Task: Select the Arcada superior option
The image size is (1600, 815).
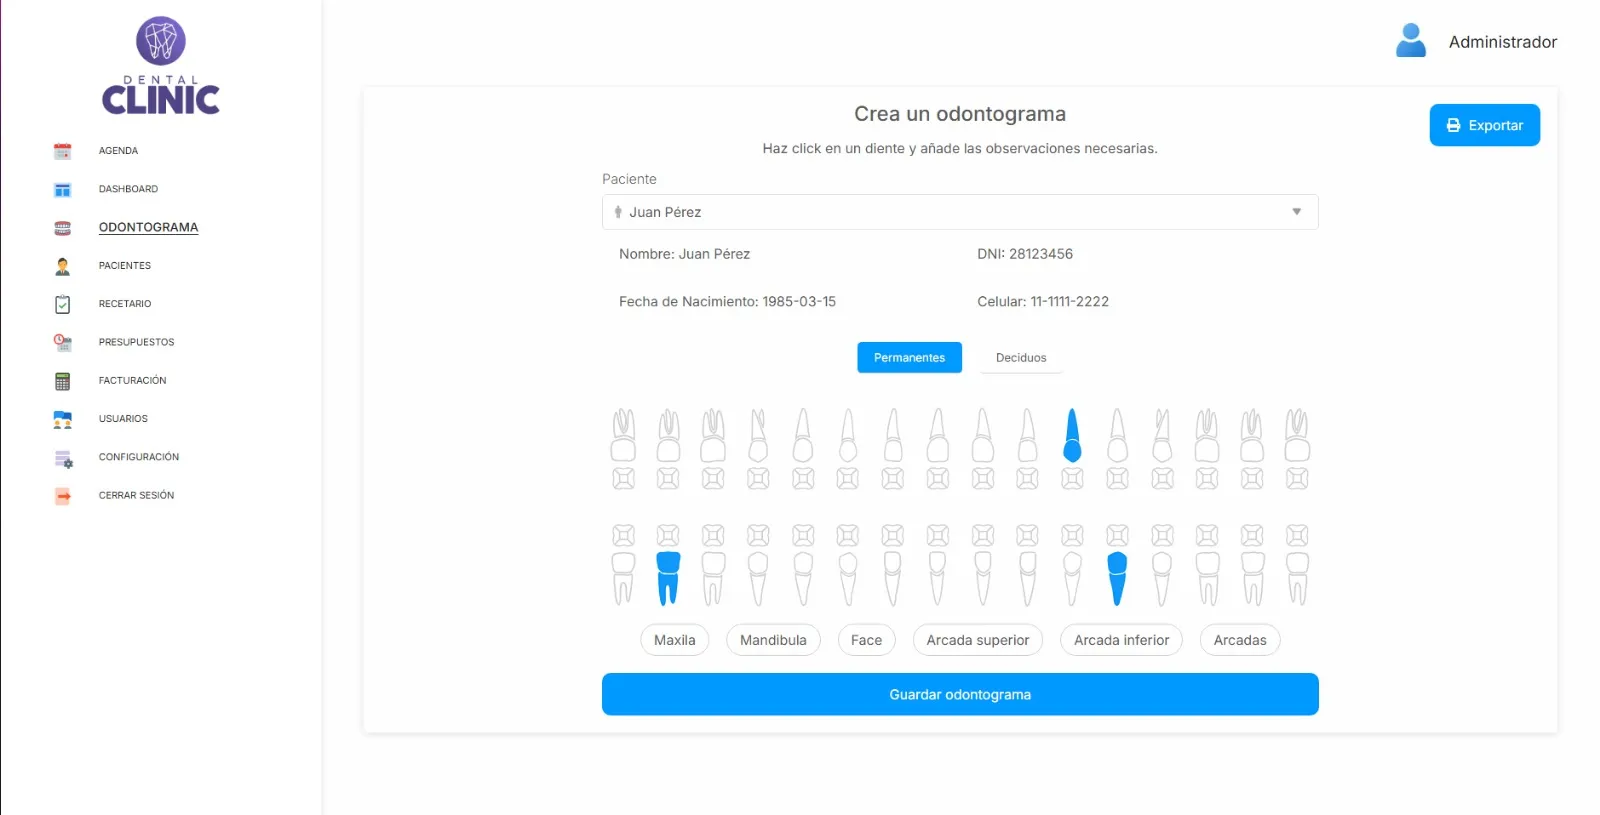Action: pos(978,640)
